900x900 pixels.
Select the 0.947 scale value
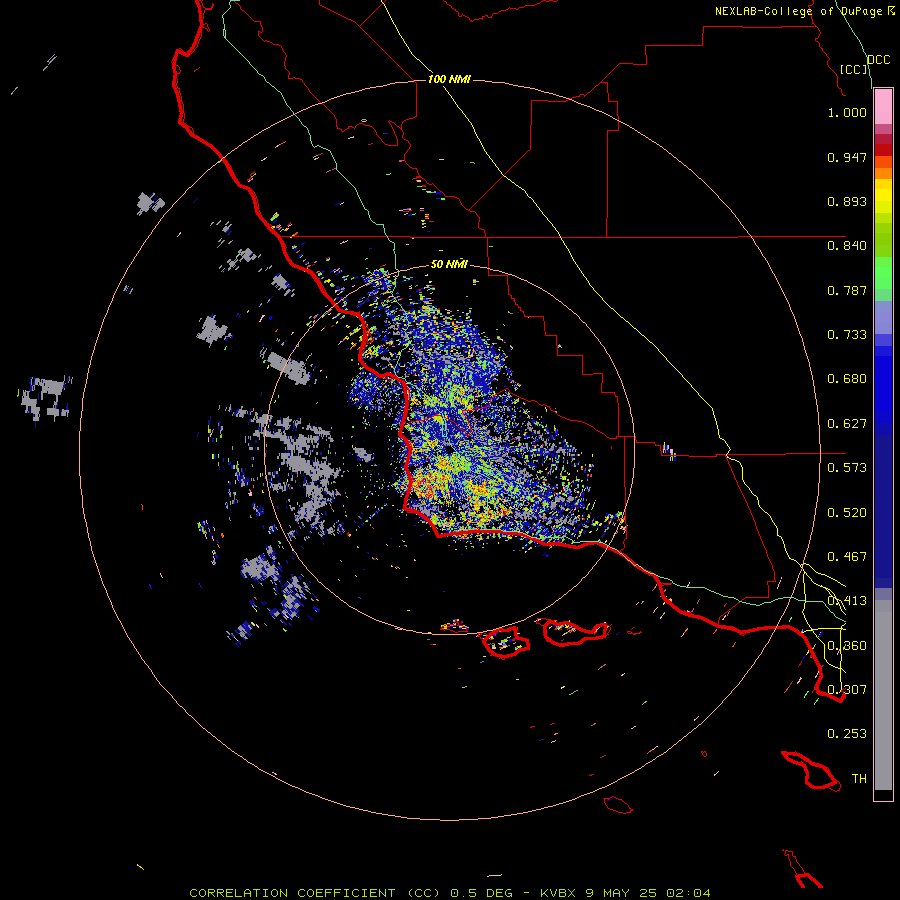[847, 157]
